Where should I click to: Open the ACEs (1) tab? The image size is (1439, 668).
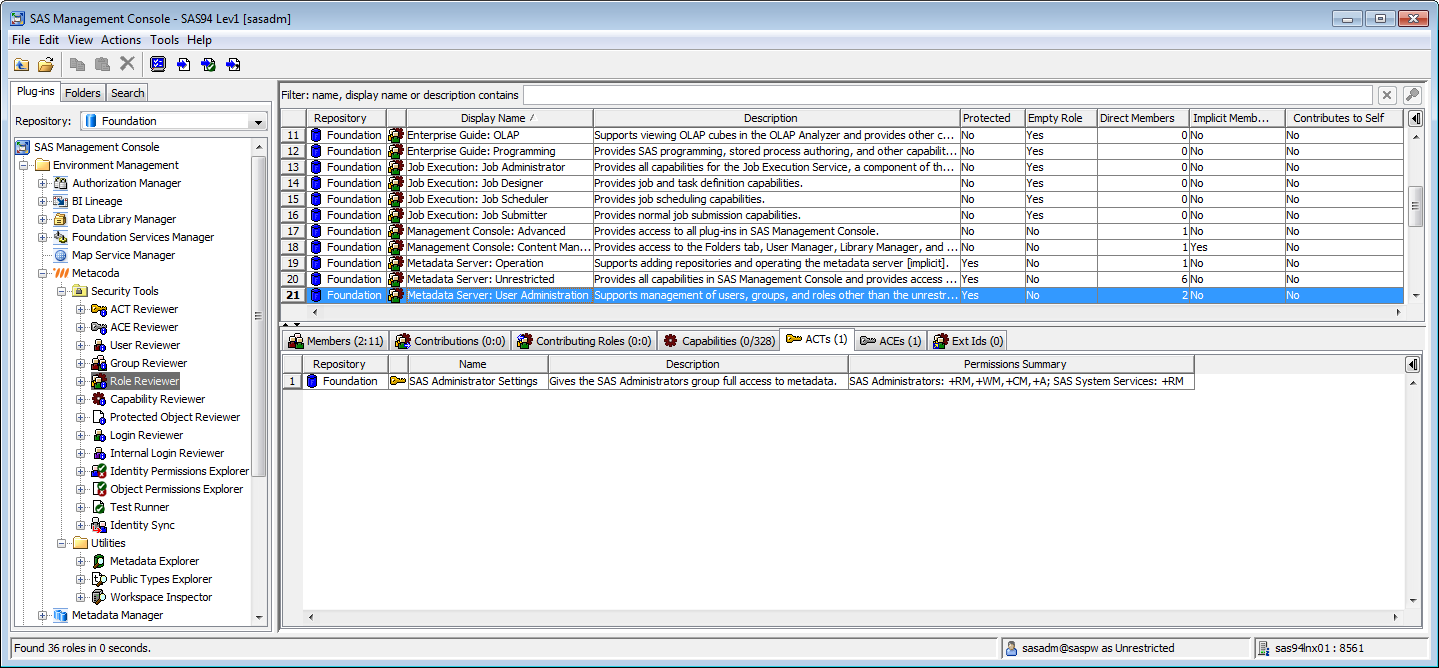click(890, 341)
